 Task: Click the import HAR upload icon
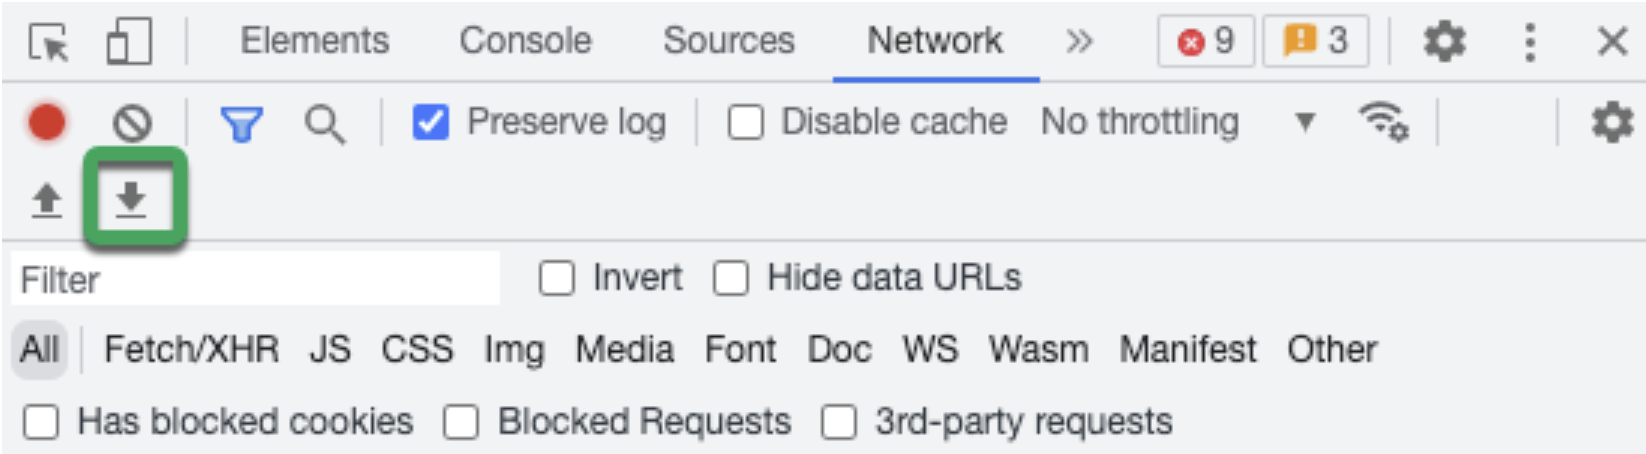coord(46,201)
